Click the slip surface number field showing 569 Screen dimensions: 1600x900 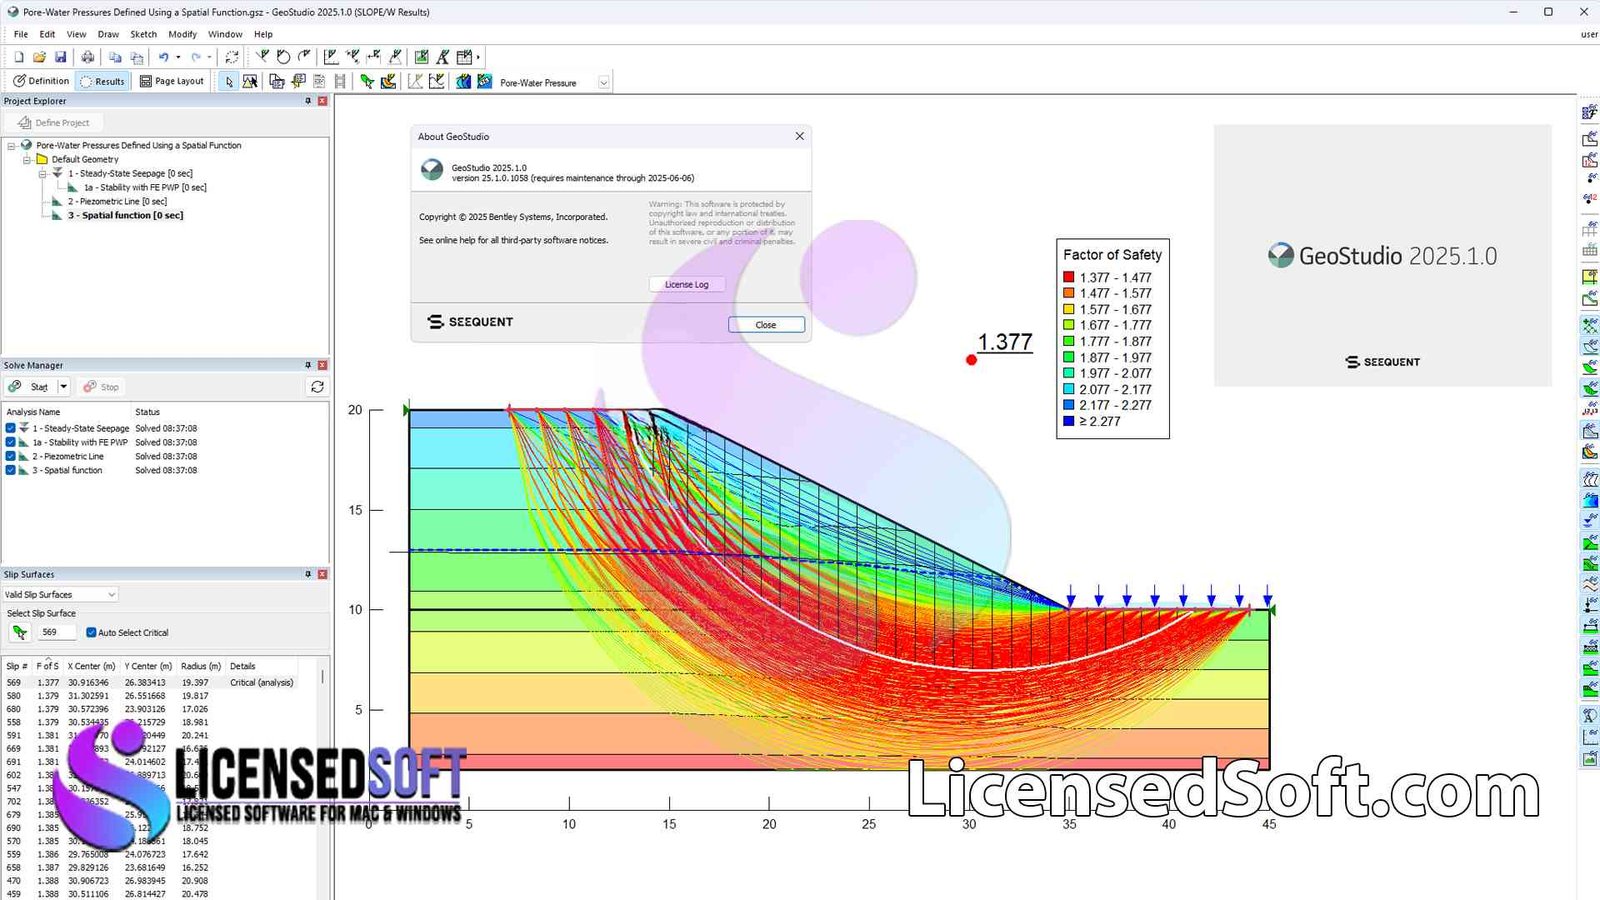pos(57,632)
